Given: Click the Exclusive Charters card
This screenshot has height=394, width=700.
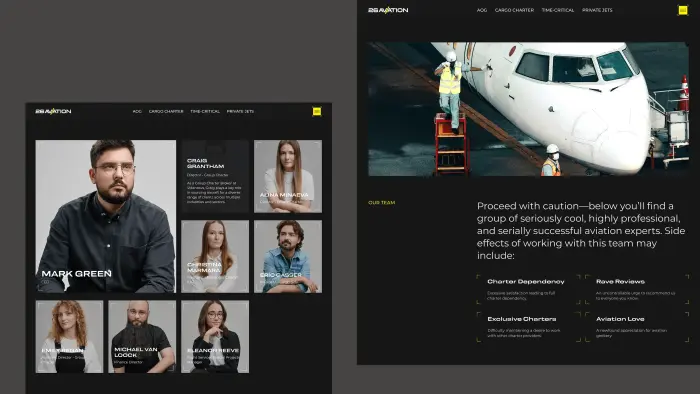Looking at the screenshot, I should click(529, 327).
